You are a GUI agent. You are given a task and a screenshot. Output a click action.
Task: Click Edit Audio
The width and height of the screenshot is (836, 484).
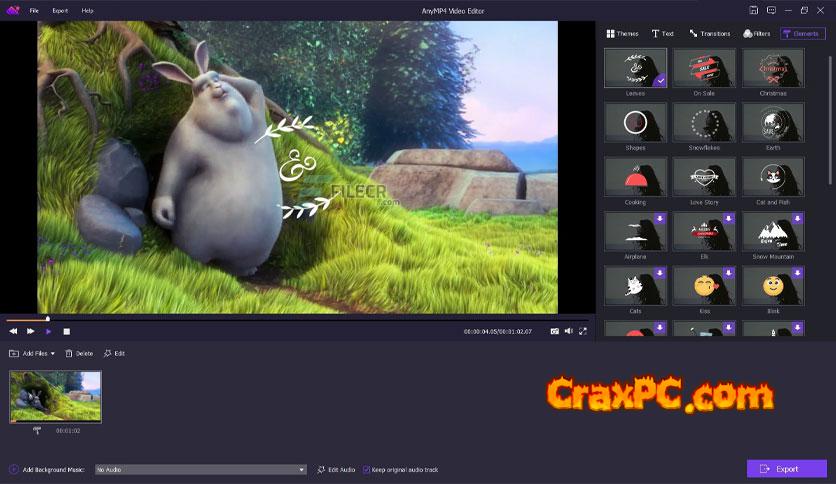point(336,470)
